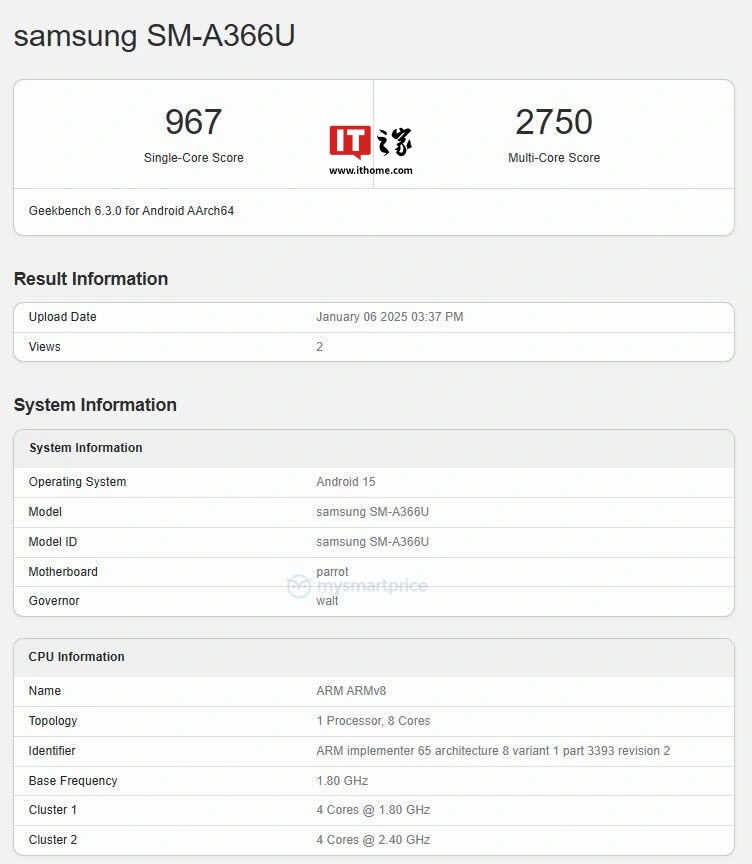Click the samsung SM-A366U page title
The image size is (752, 864).
[x=154, y=36]
